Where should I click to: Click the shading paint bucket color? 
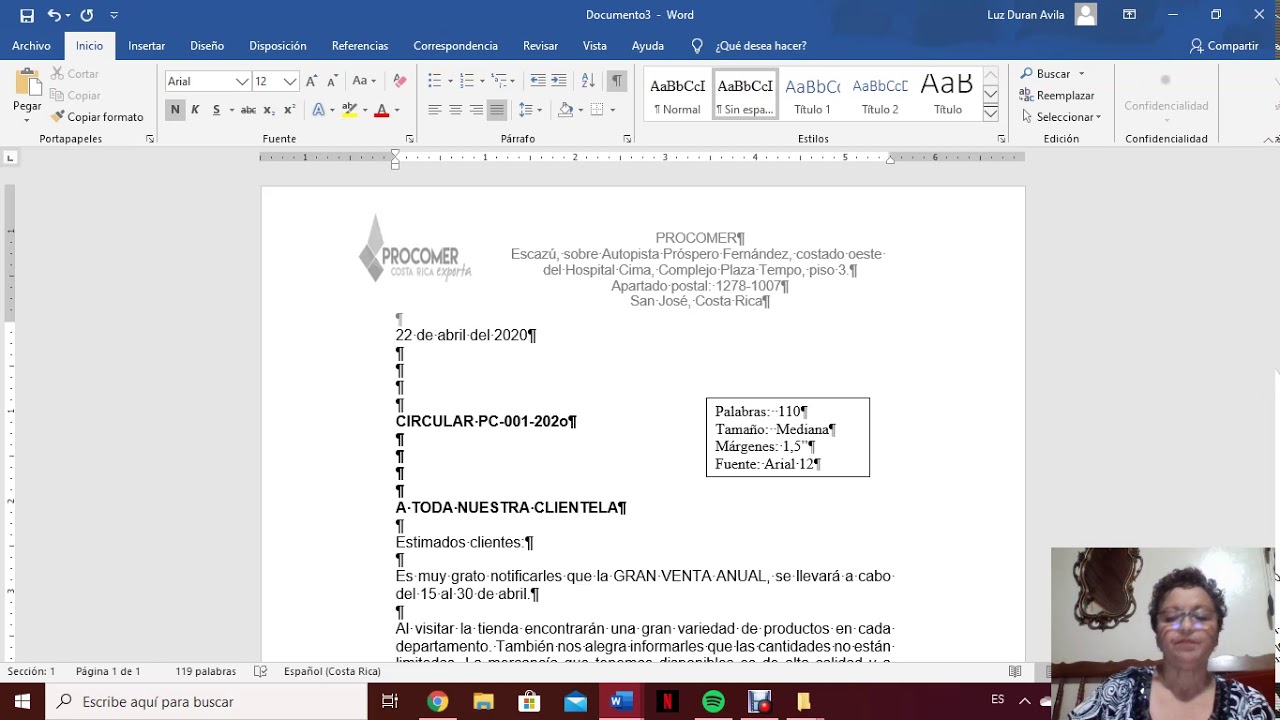[x=566, y=110]
